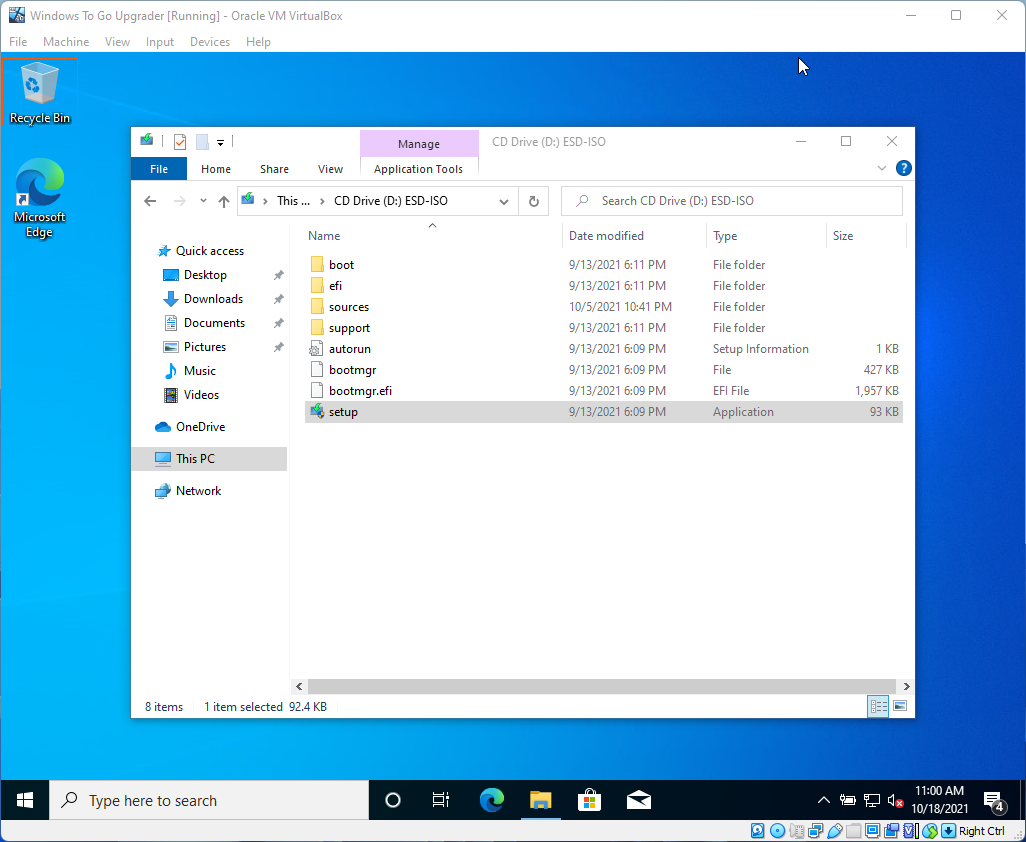Viewport: 1026px width, 842px height.
Task: Click the horizontal scrollbar left arrow
Action: [x=299, y=686]
